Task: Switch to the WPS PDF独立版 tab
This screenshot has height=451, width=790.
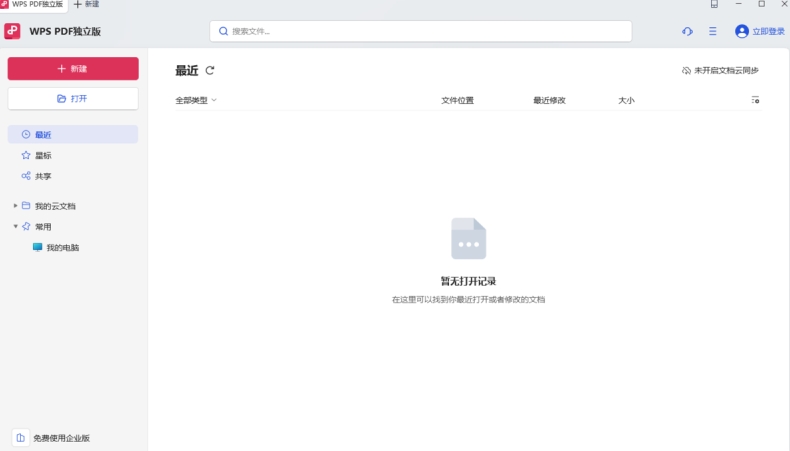Action: pyautogui.click(x=33, y=4)
